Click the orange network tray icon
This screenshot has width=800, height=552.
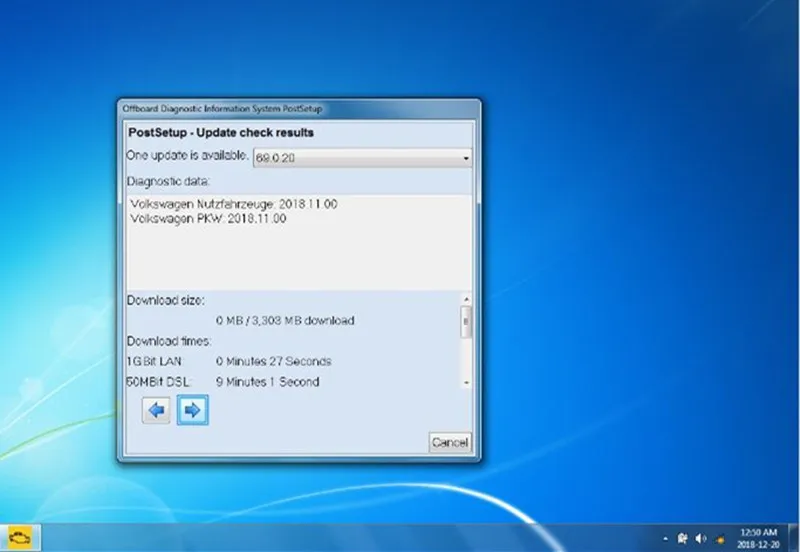pos(720,539)
